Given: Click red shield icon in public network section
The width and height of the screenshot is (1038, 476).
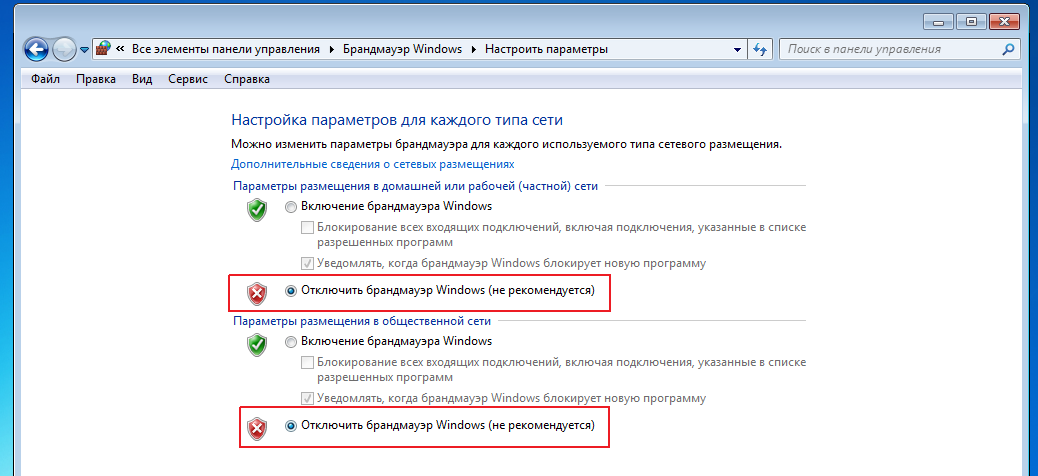Looking at the screenshot, I should click(257, 429).
